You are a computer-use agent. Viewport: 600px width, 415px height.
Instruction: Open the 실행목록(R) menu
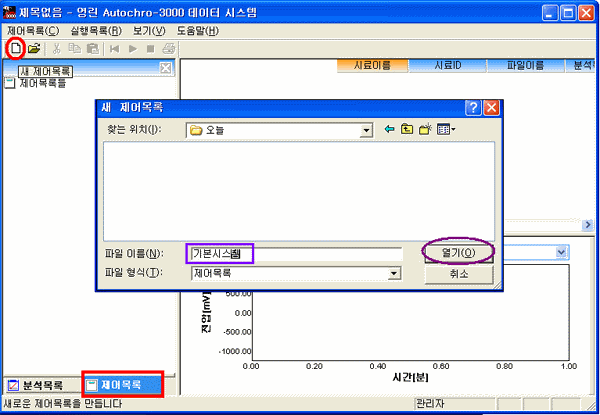pos(96,30)
